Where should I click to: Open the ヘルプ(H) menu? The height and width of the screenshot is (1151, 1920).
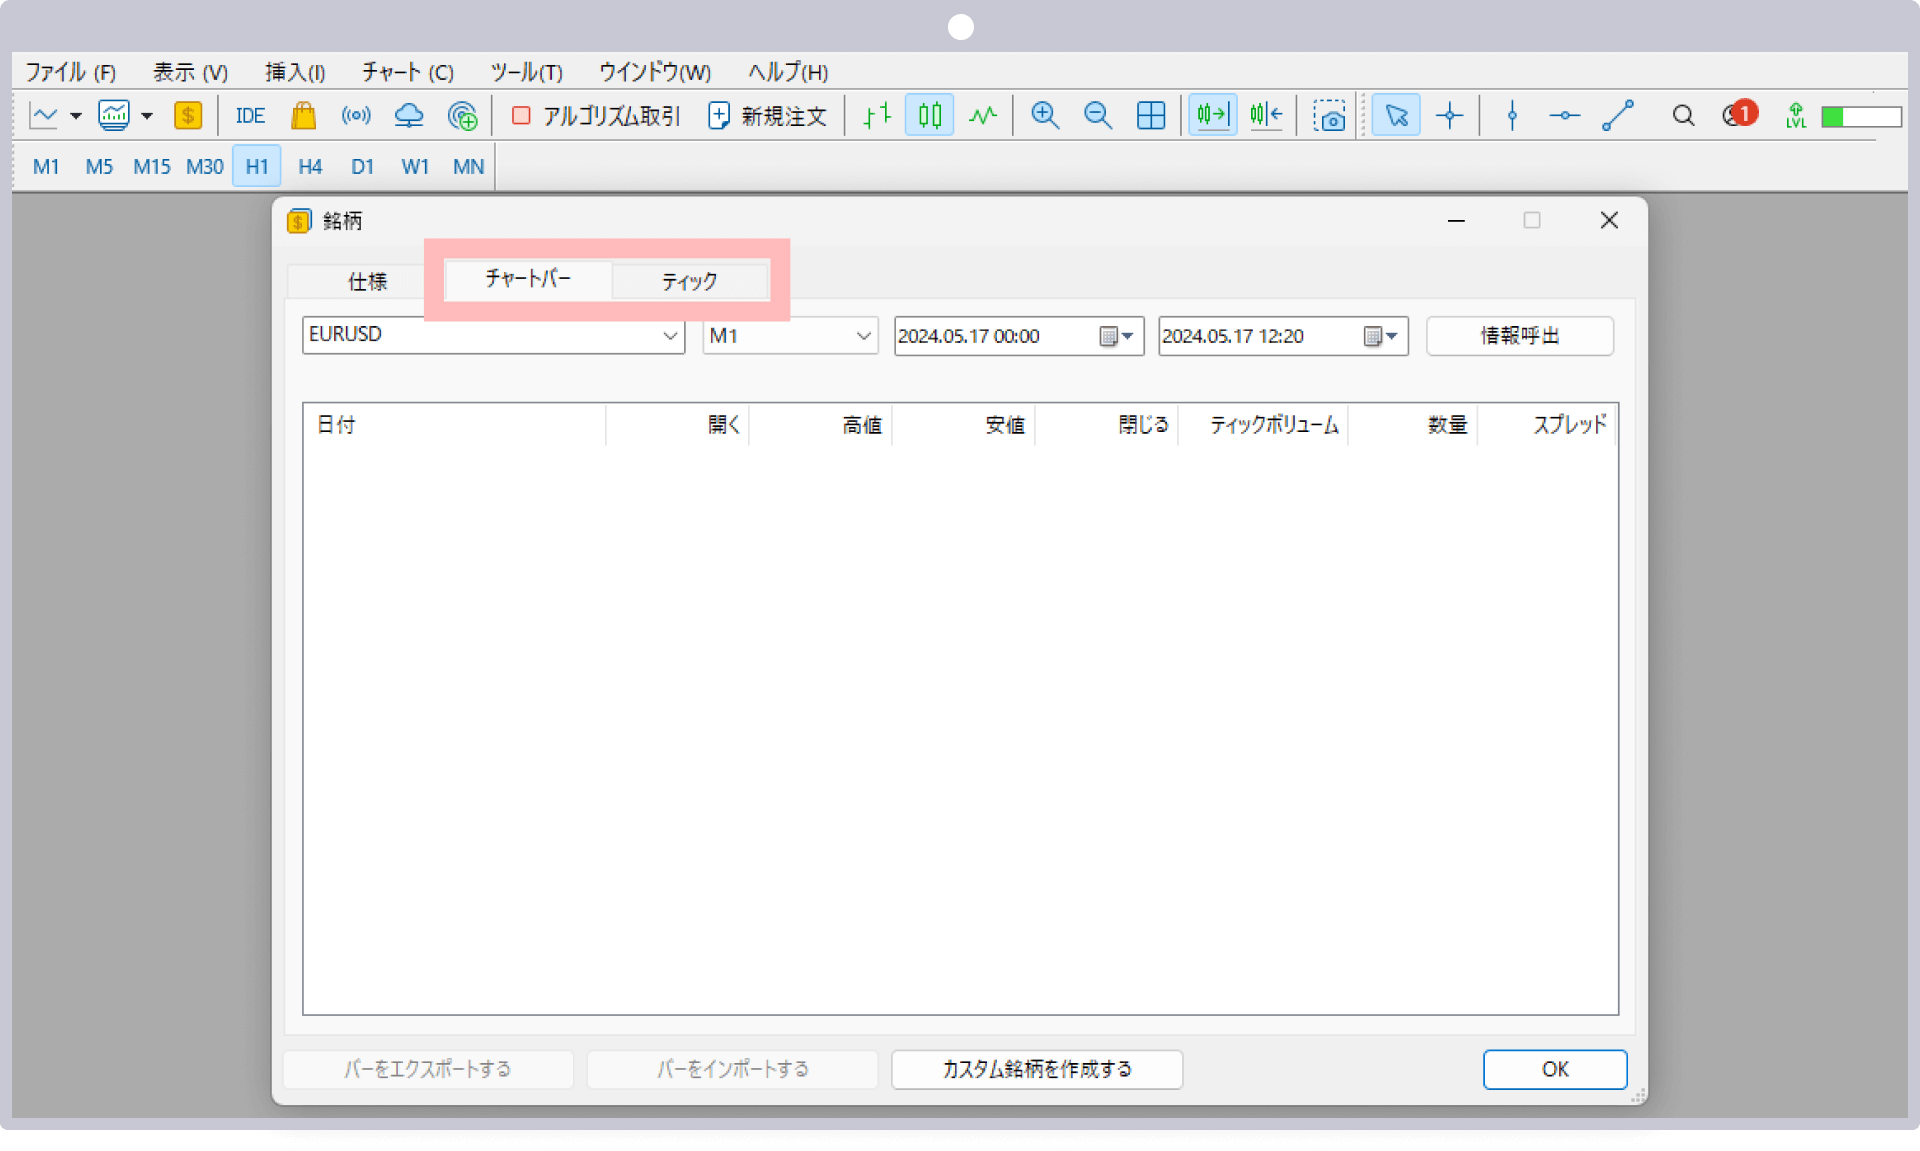788,72
